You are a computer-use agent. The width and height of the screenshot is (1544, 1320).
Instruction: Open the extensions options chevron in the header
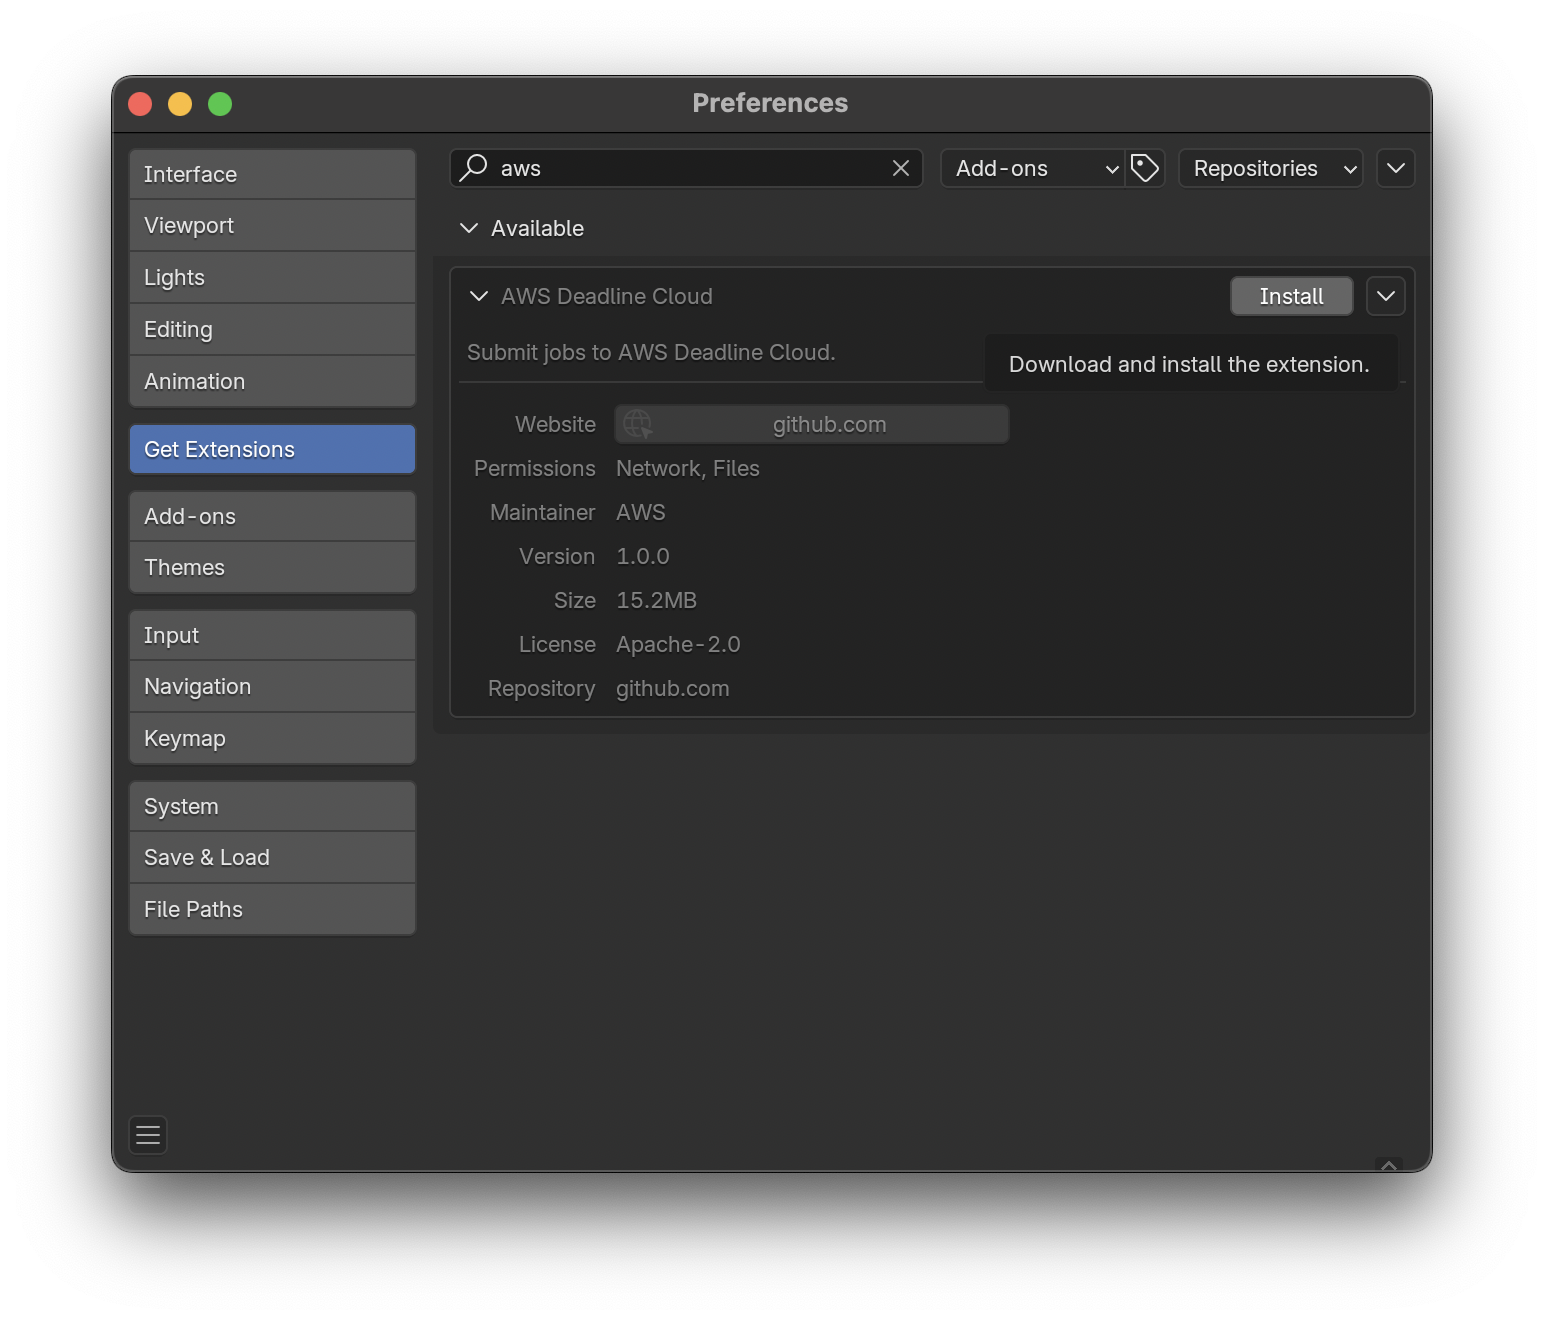click(1396, 168)
